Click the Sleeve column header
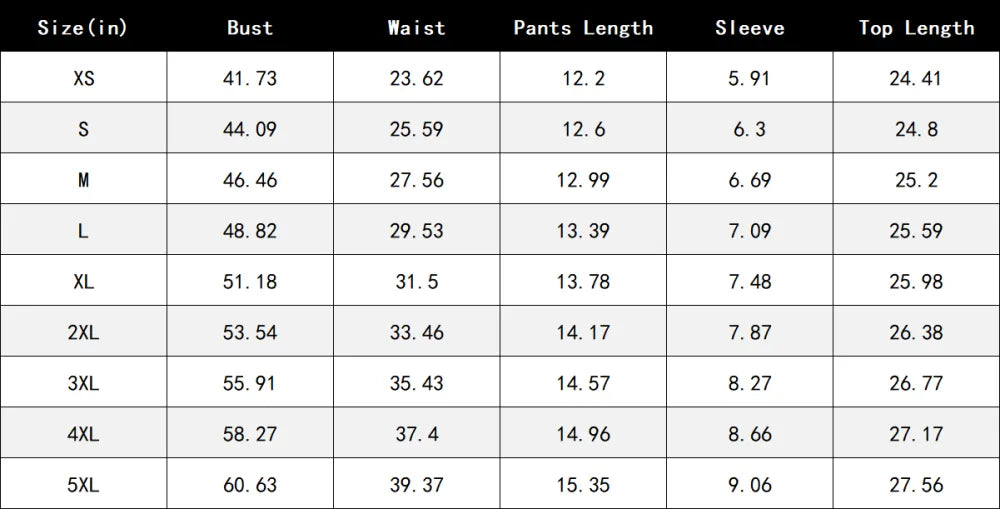Image resolution: width=1000 pixels, height=509 pixels. (750, 28)
